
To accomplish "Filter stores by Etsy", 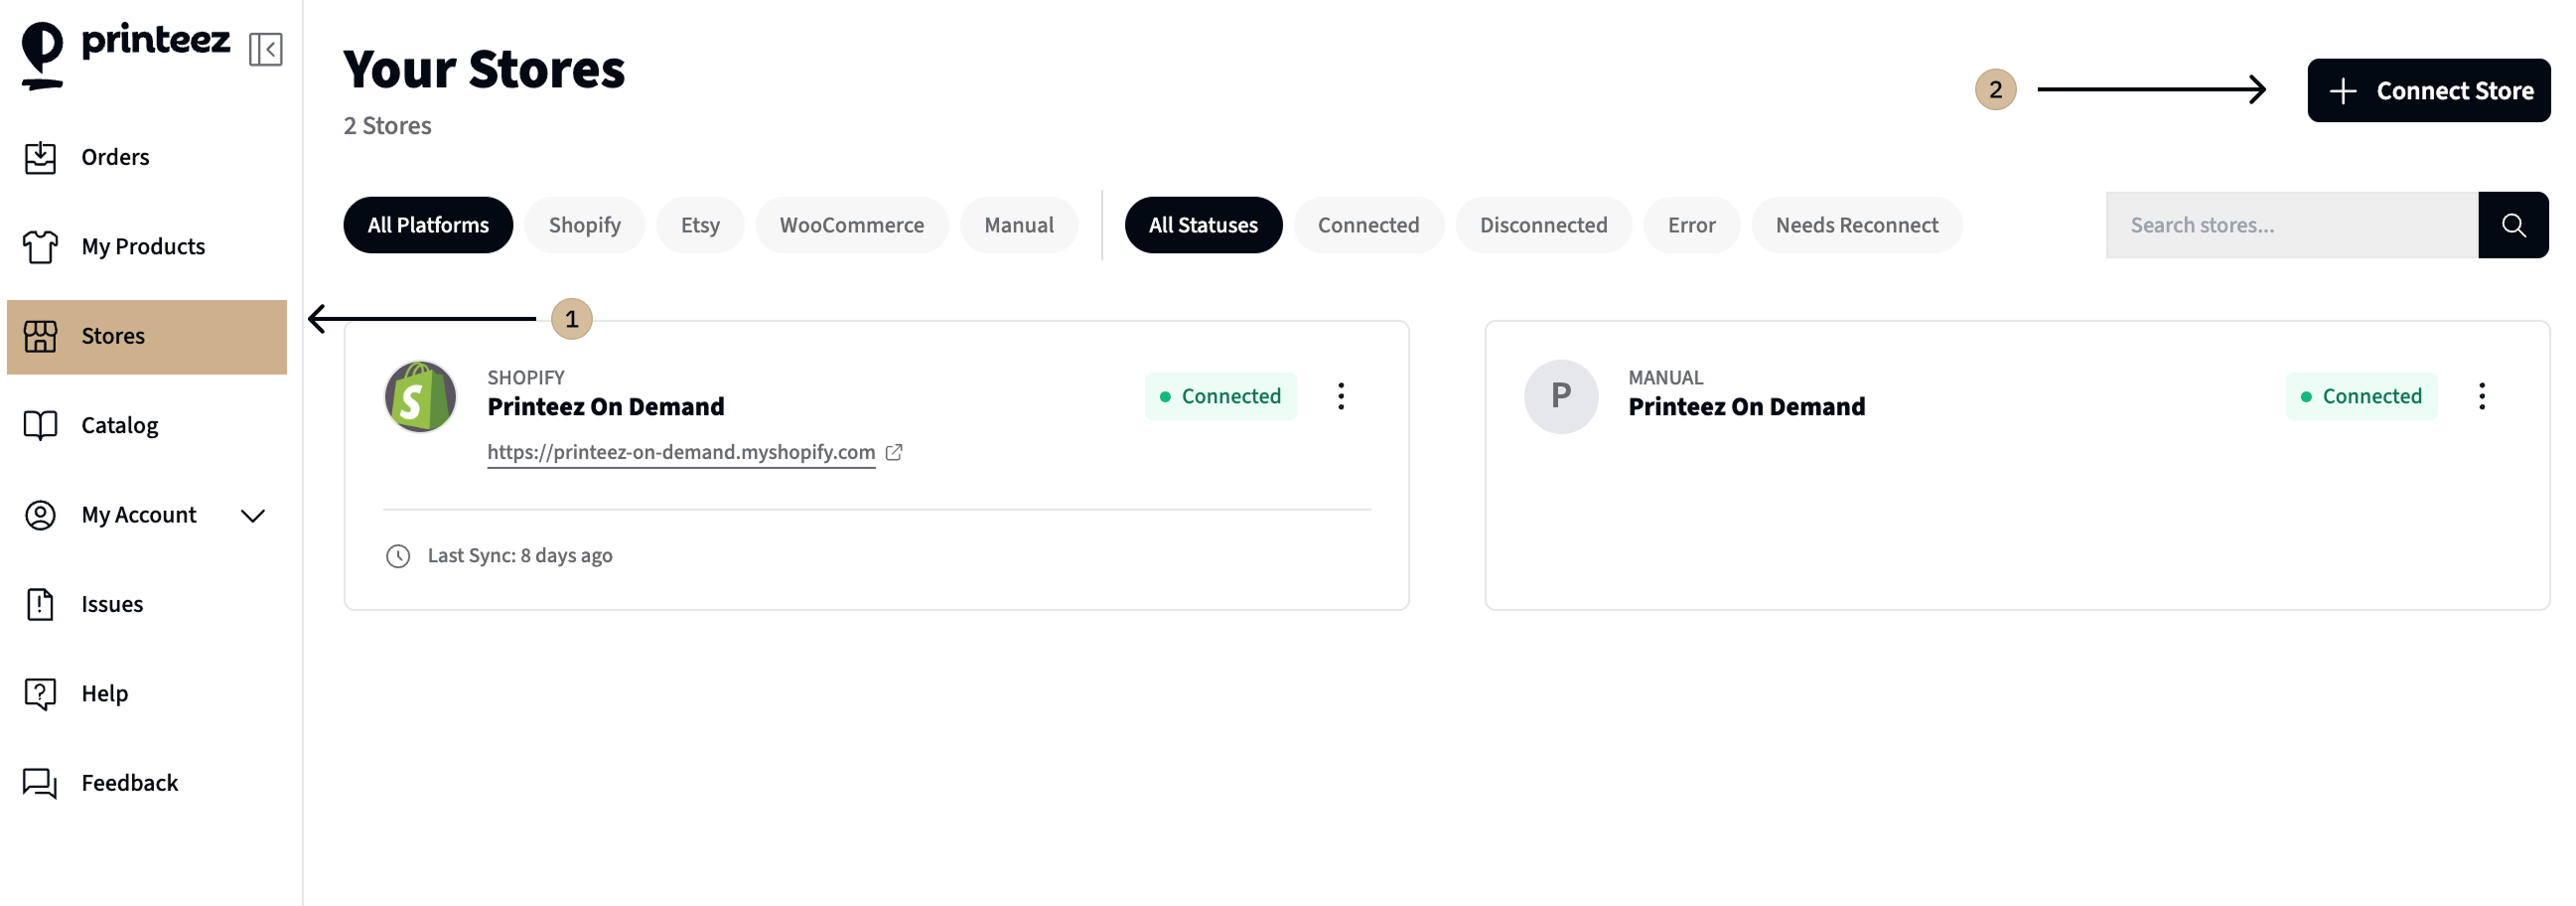I will click(x=700, y=225).
